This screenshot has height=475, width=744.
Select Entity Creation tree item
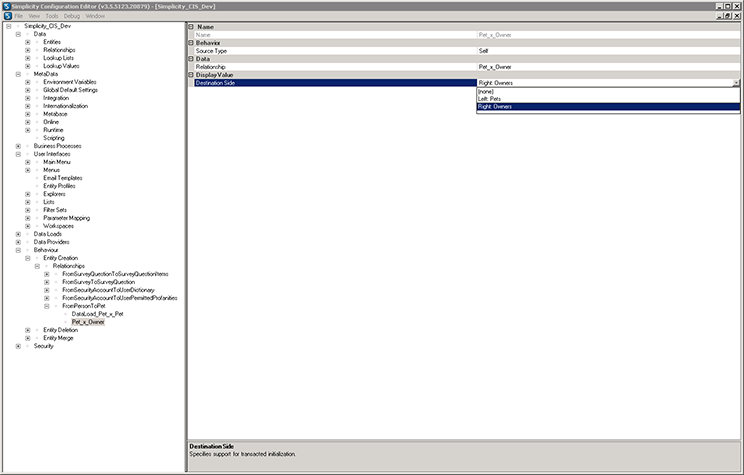pos(60,258)
